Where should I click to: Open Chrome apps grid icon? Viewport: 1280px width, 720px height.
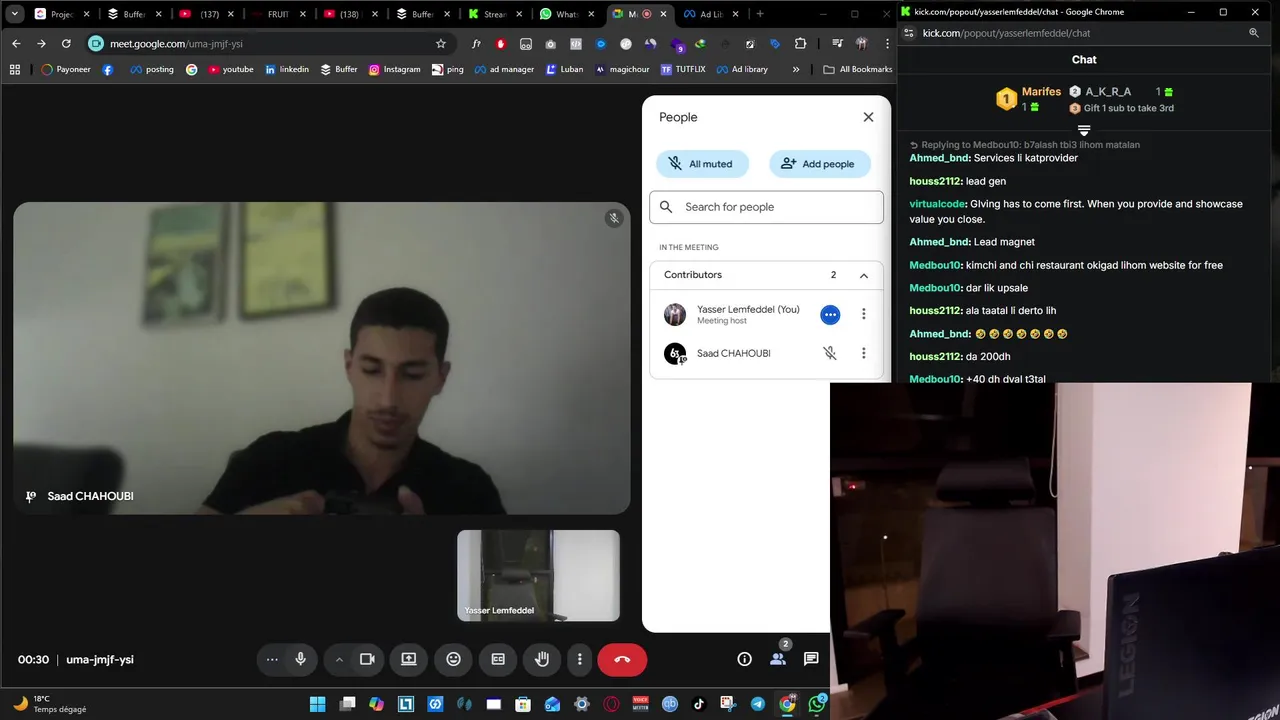pos(15,70)
